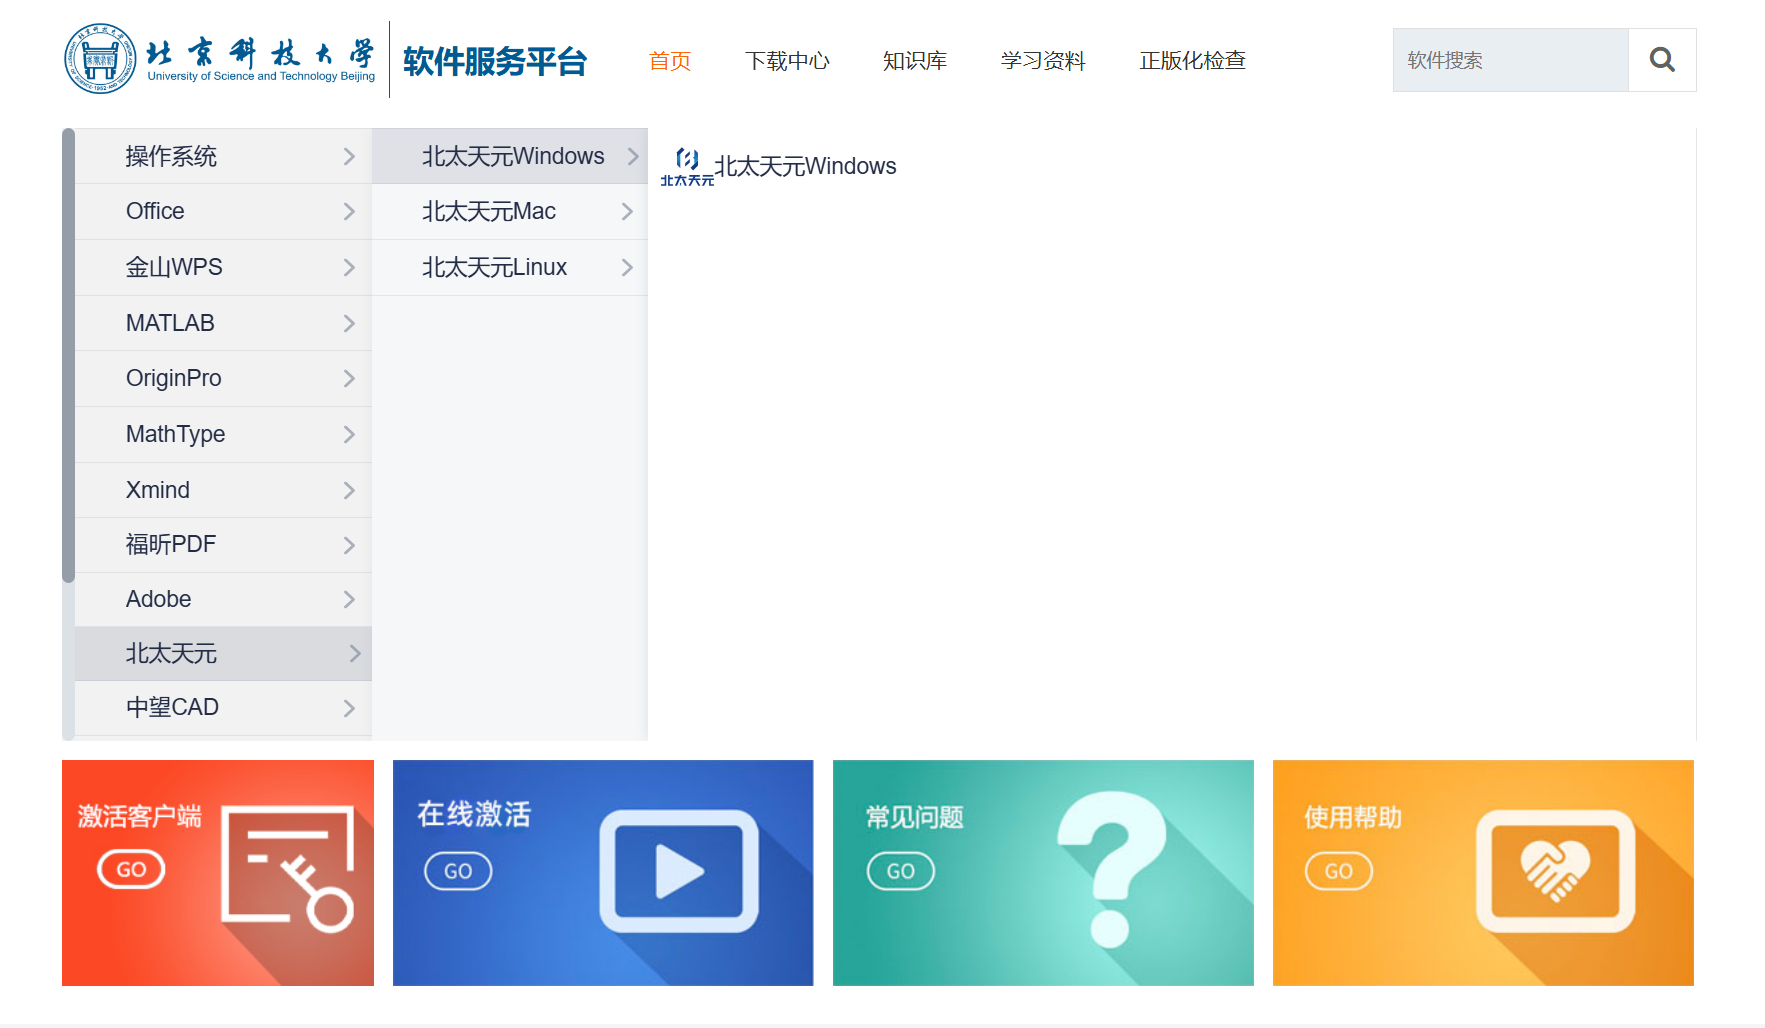1765x1028 pixels.
Task: Click the search magnifier icon
Action: tap(1661, 60)
